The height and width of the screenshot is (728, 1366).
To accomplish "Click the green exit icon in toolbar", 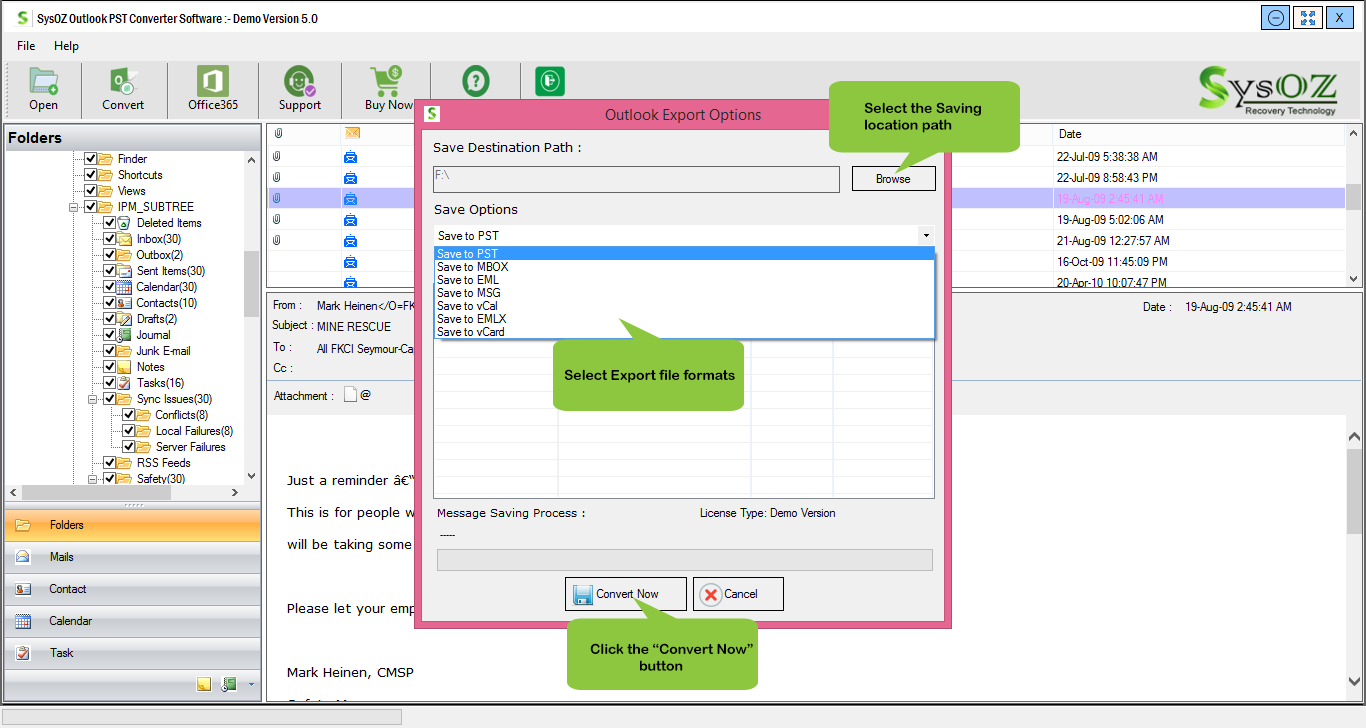I will point(550,81).
